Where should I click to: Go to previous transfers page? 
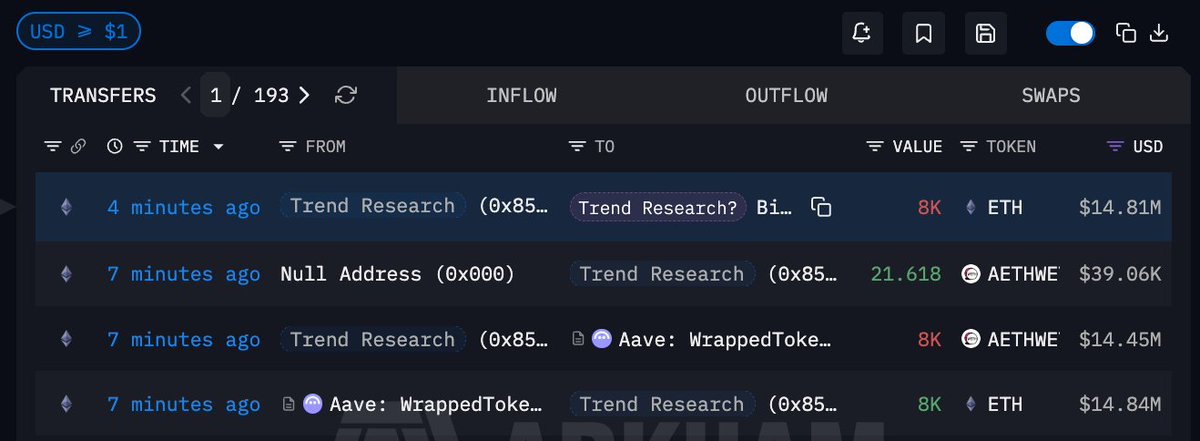click(x=186, y=96)
